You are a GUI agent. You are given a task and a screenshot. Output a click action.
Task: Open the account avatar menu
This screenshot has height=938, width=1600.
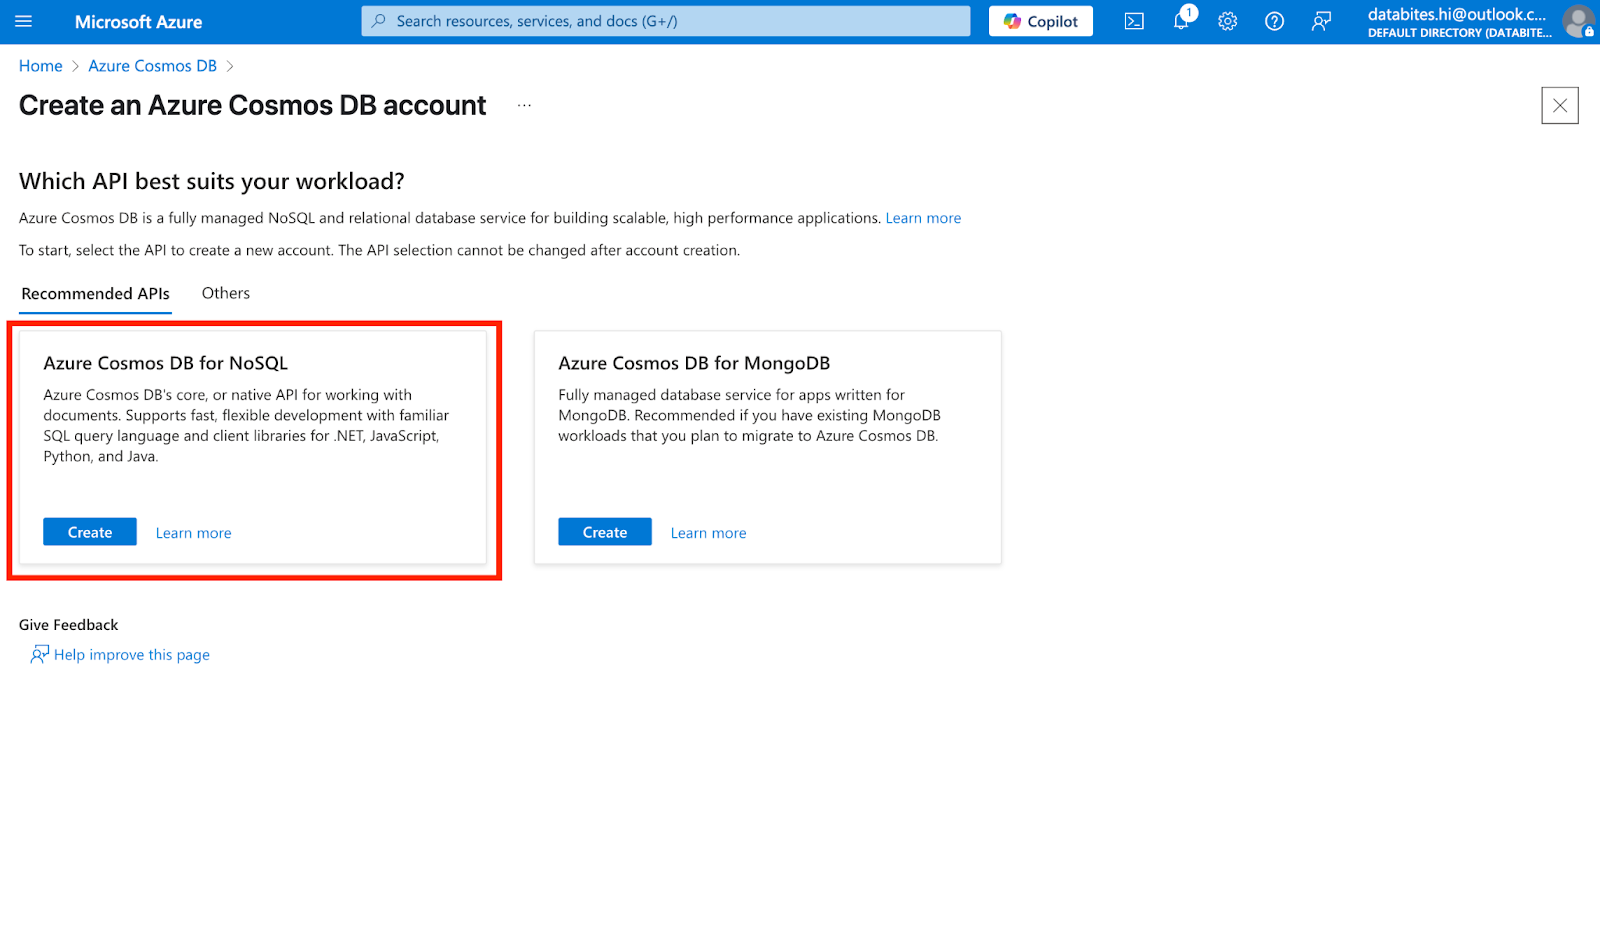[1579, 21]
